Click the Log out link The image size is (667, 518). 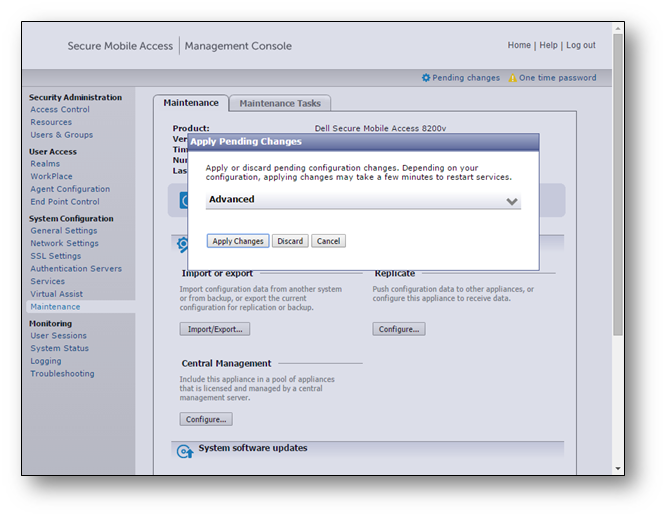[x=580, y=45]
